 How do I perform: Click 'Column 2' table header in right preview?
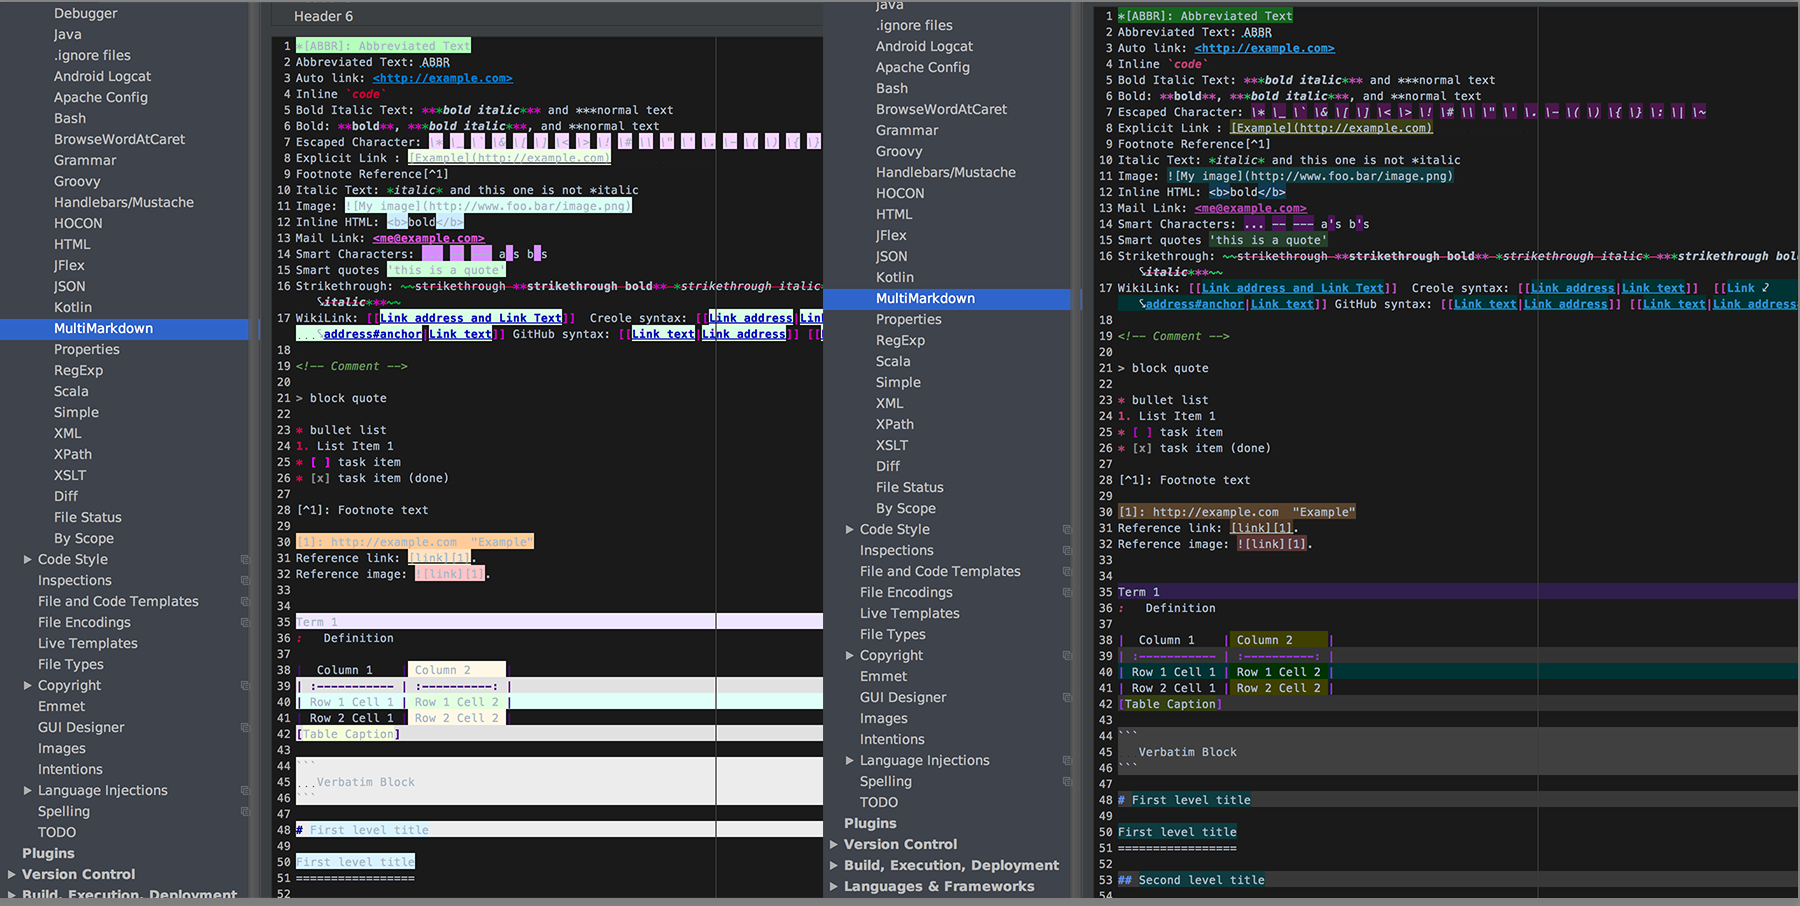pos(1264,640)
